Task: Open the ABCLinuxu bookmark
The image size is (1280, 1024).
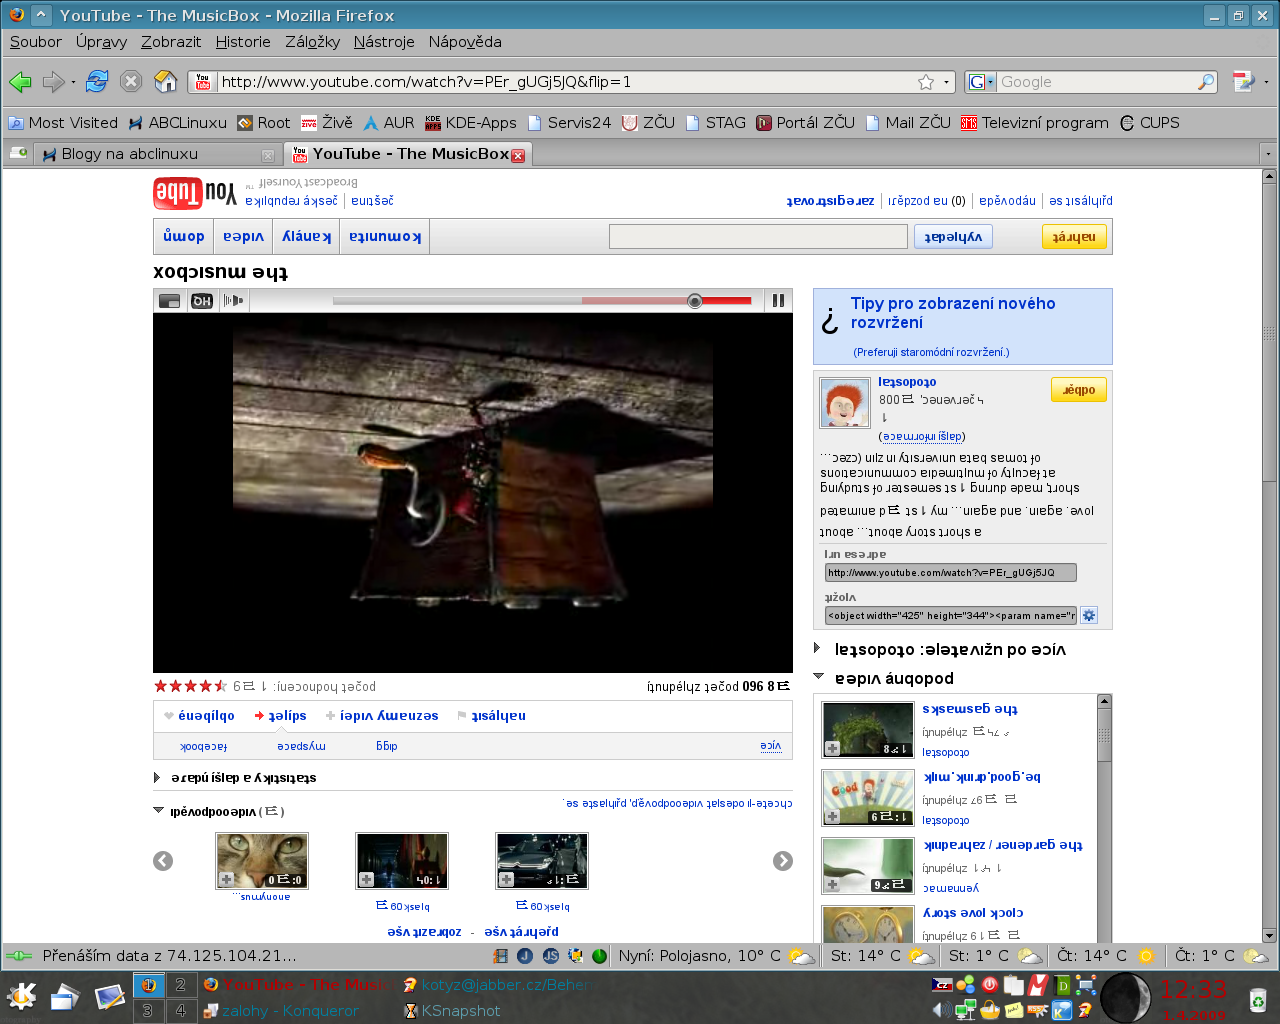Action: [177, 123]
